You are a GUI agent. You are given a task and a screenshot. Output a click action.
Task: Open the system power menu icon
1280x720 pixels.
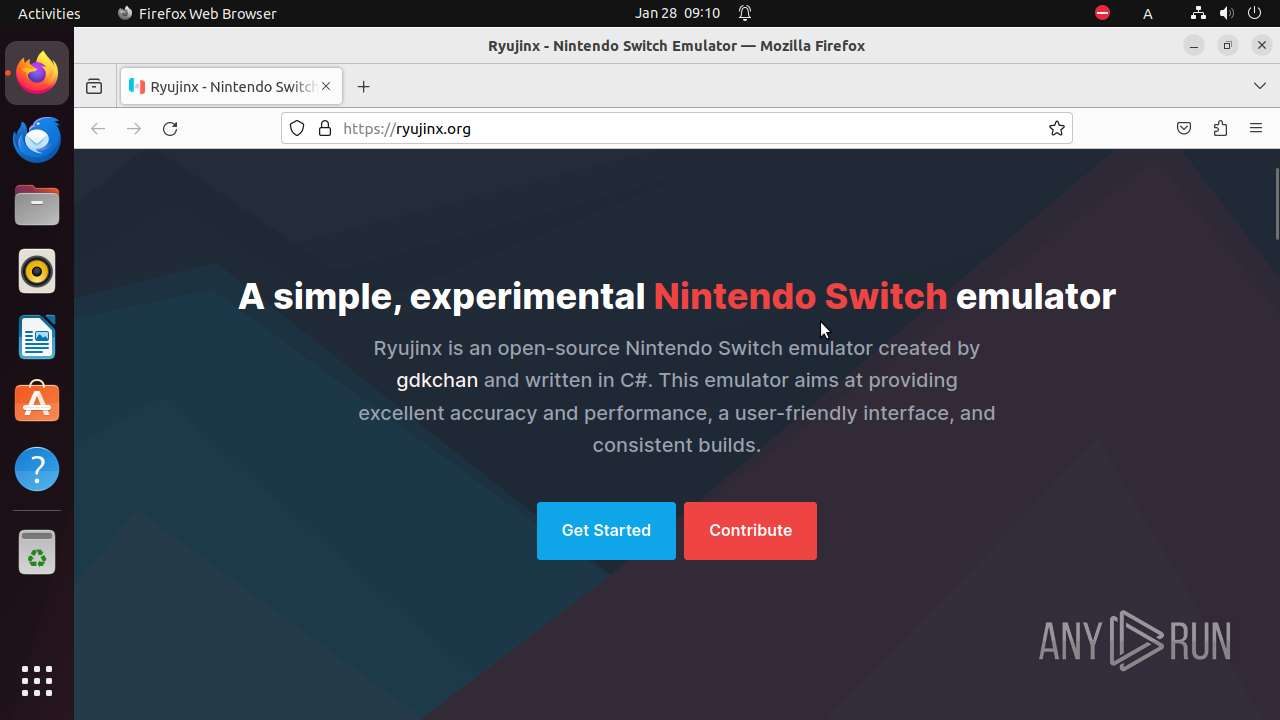[x=1254, y=13]
